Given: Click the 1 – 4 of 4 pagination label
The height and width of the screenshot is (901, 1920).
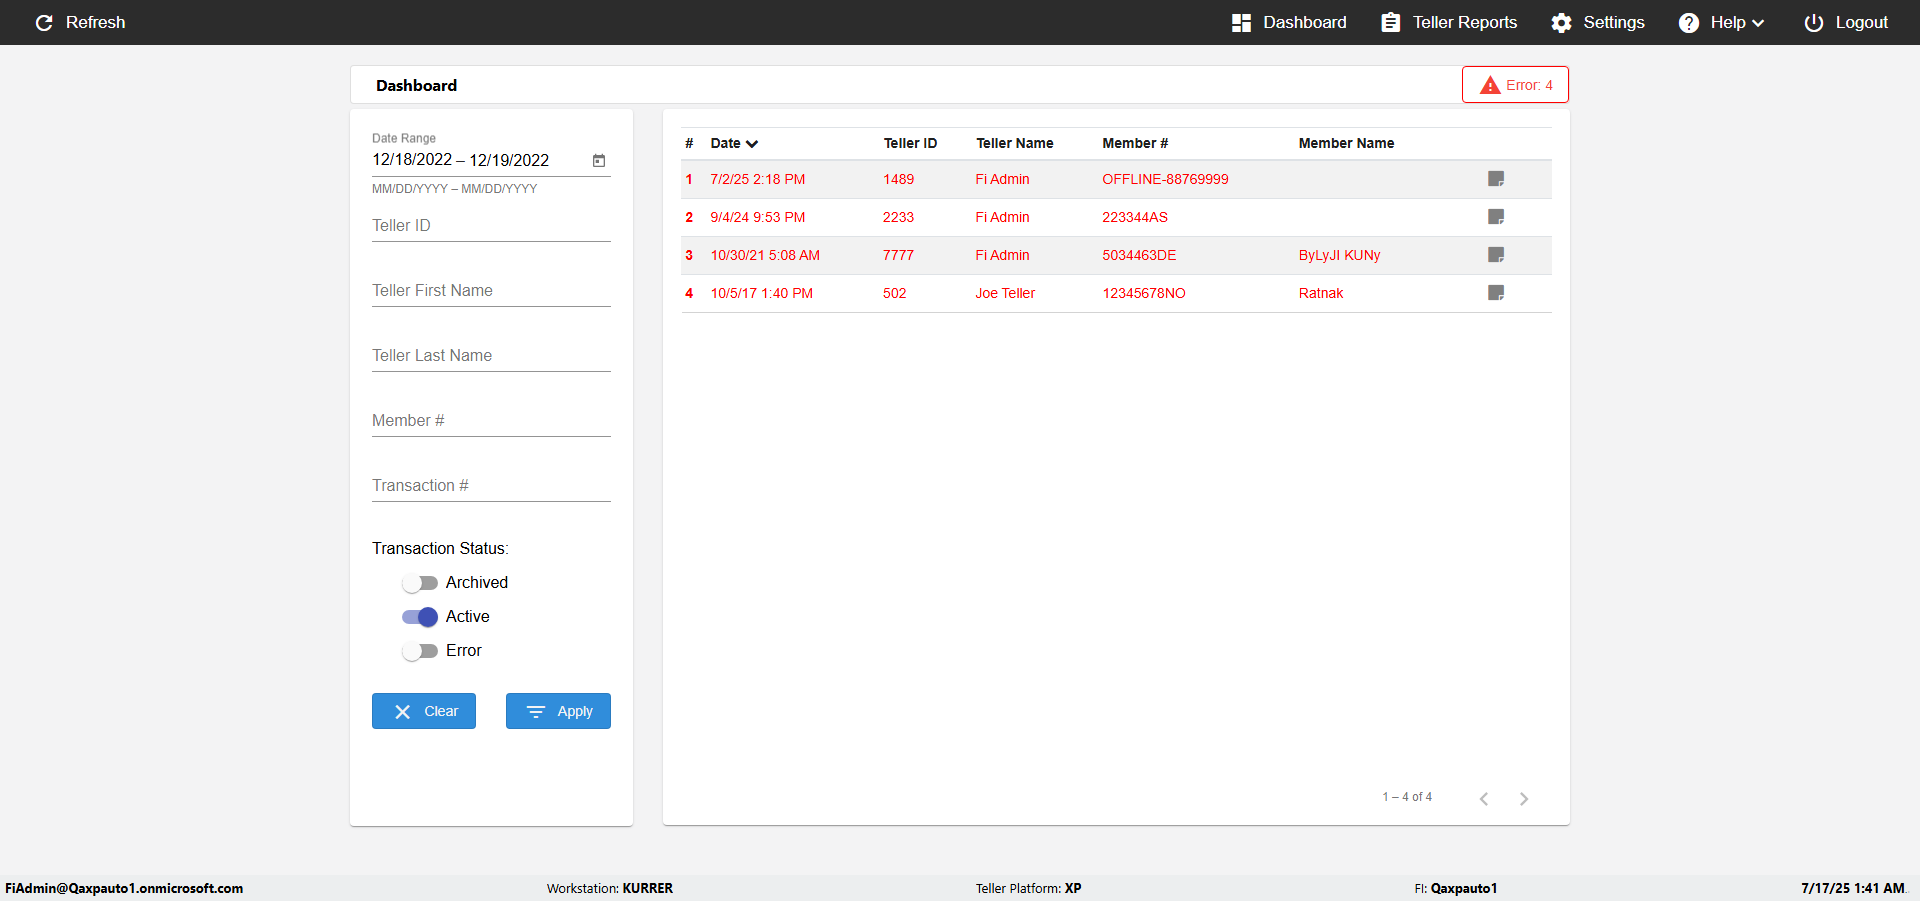Looking at the screenshot, I should pos(1407,797).
